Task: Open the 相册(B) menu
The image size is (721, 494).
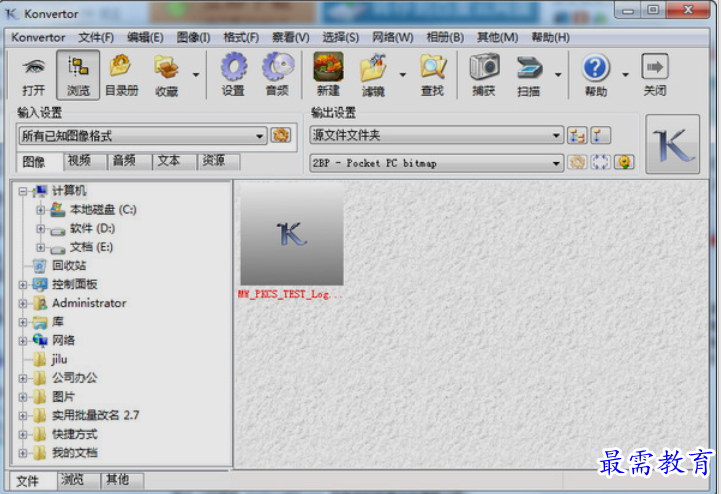Action: tap(445, 37)
